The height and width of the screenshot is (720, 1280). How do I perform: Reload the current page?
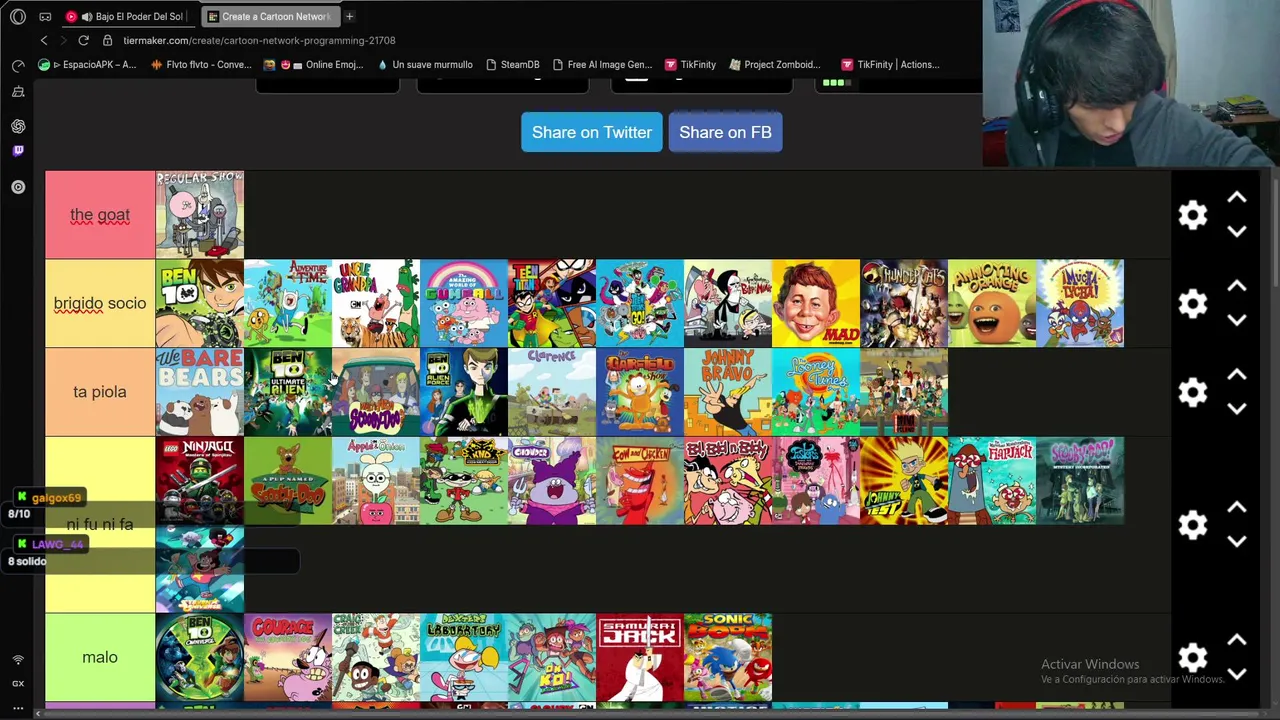tap(84, 40)
